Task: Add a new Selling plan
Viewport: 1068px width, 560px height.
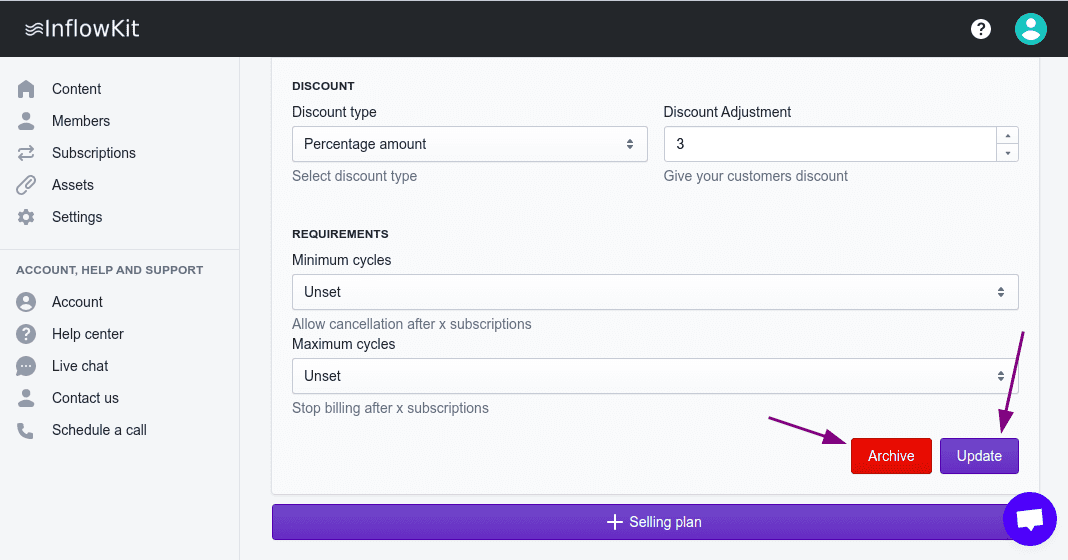Action: pos(655,522)
